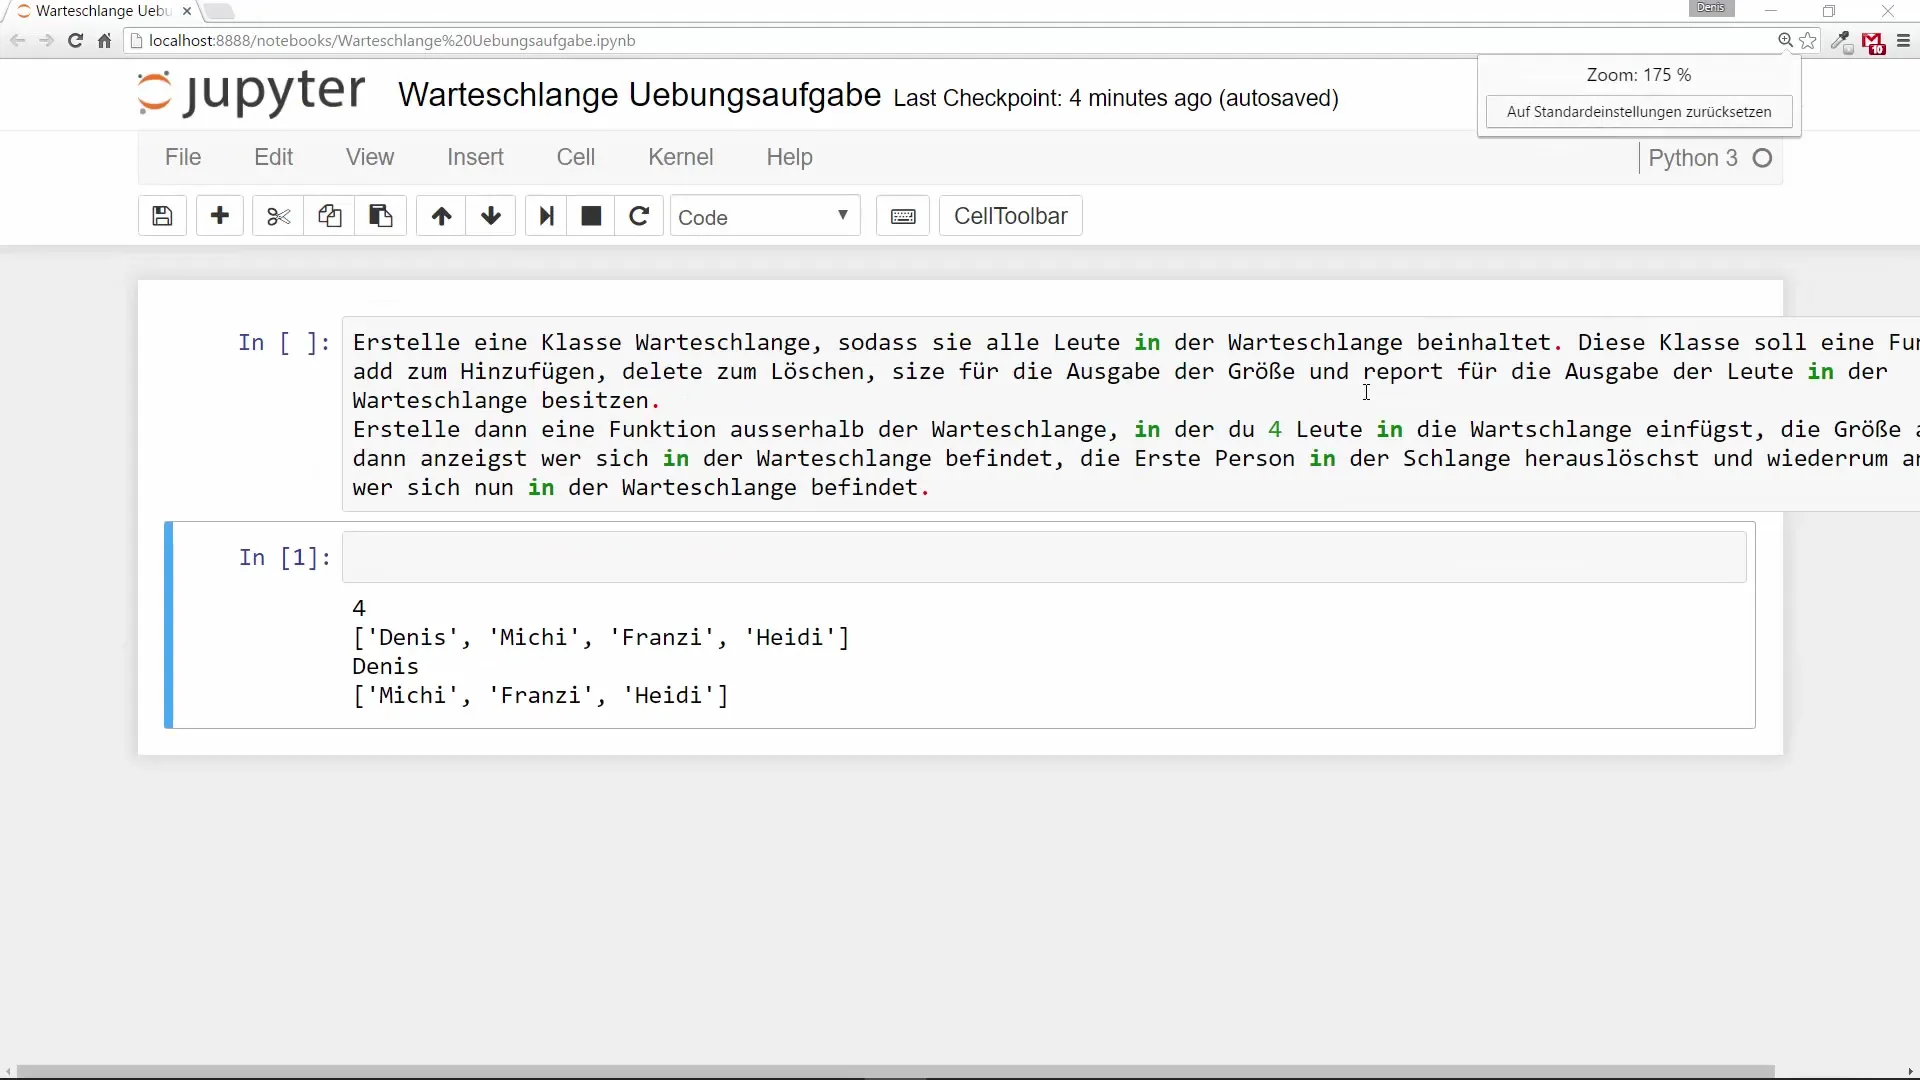
Task: Click the kernel idle indicator circle
Action: point(1763,158)
